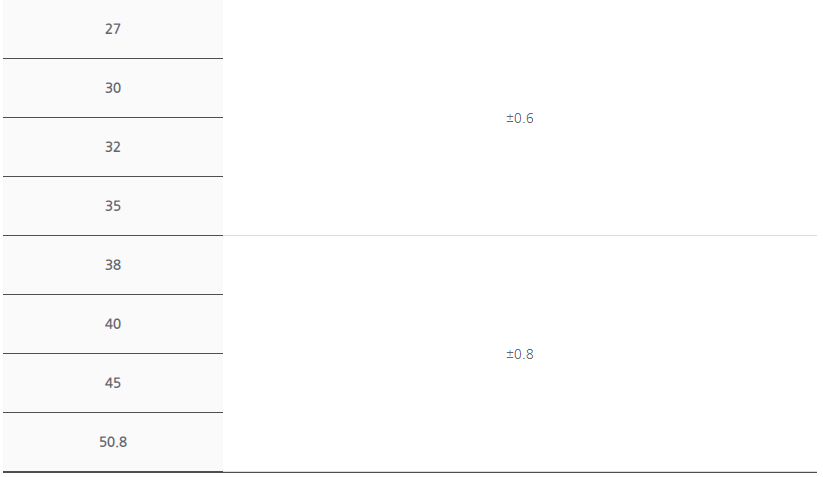The image size is (823, 477).
Task: Click the 38 size cell
Action: (x=113, y=265)
